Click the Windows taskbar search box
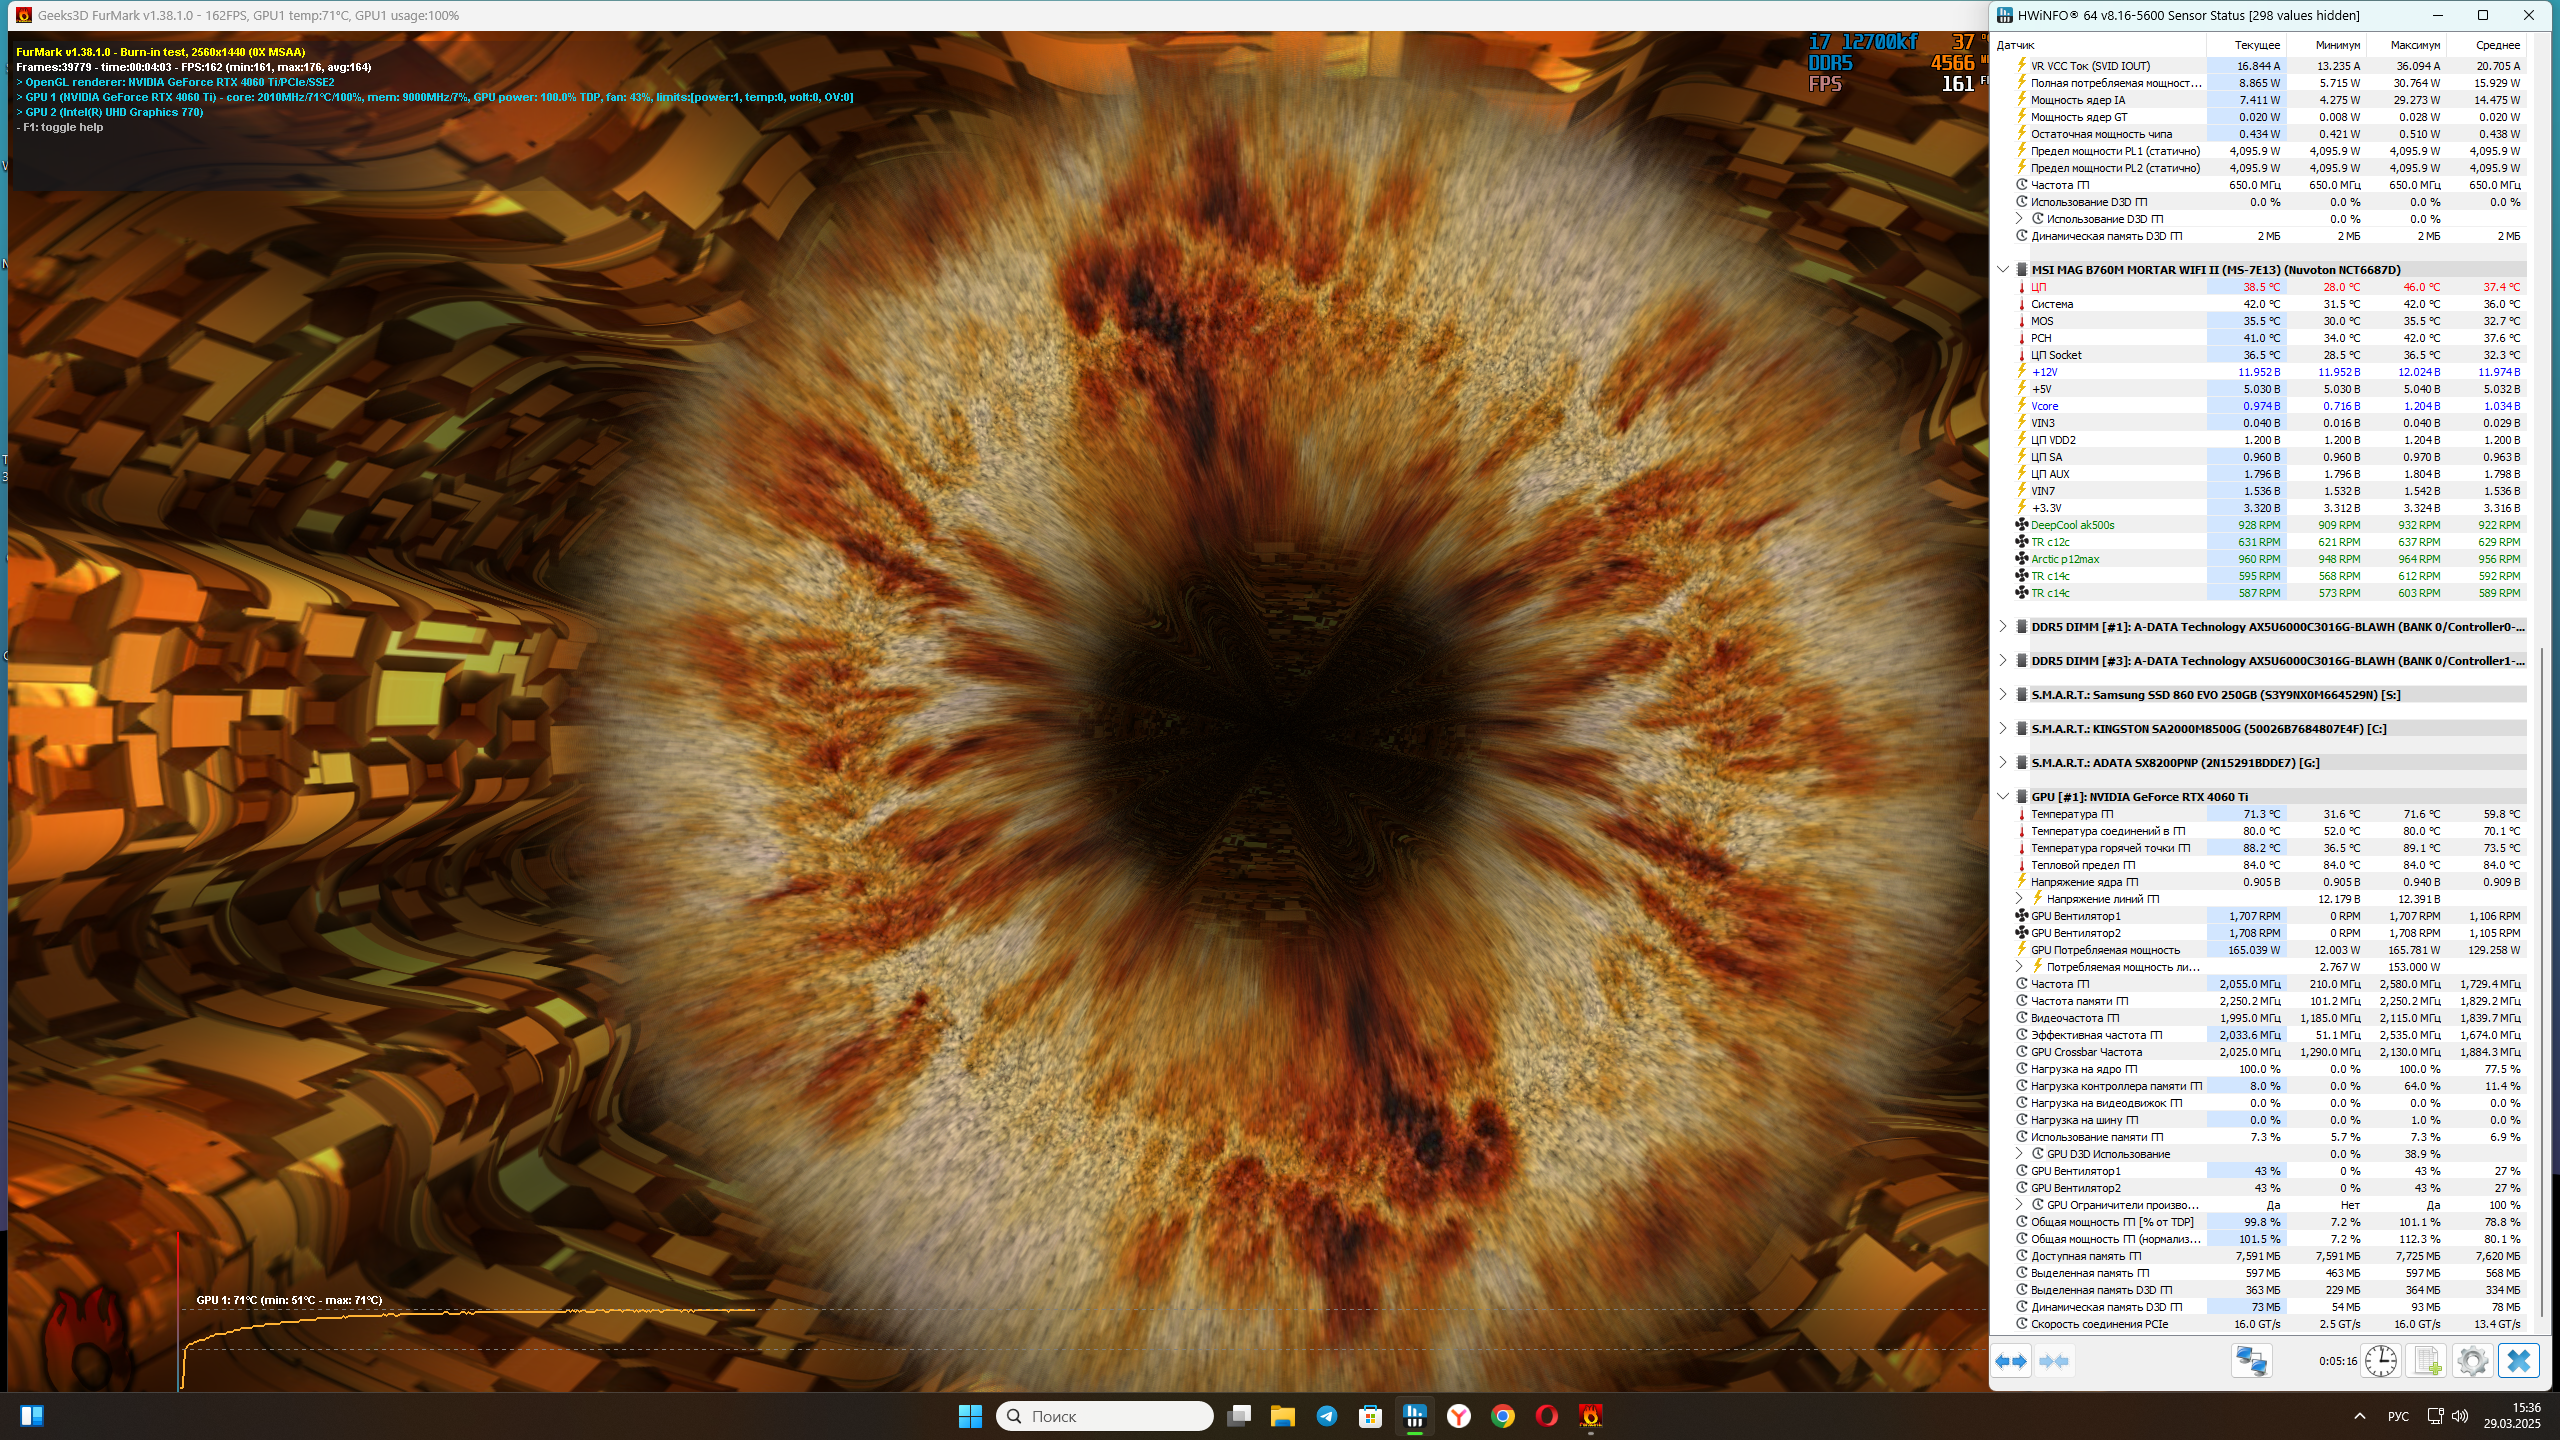This screenshot has width=2560, height=1440. [1105, 1416]
